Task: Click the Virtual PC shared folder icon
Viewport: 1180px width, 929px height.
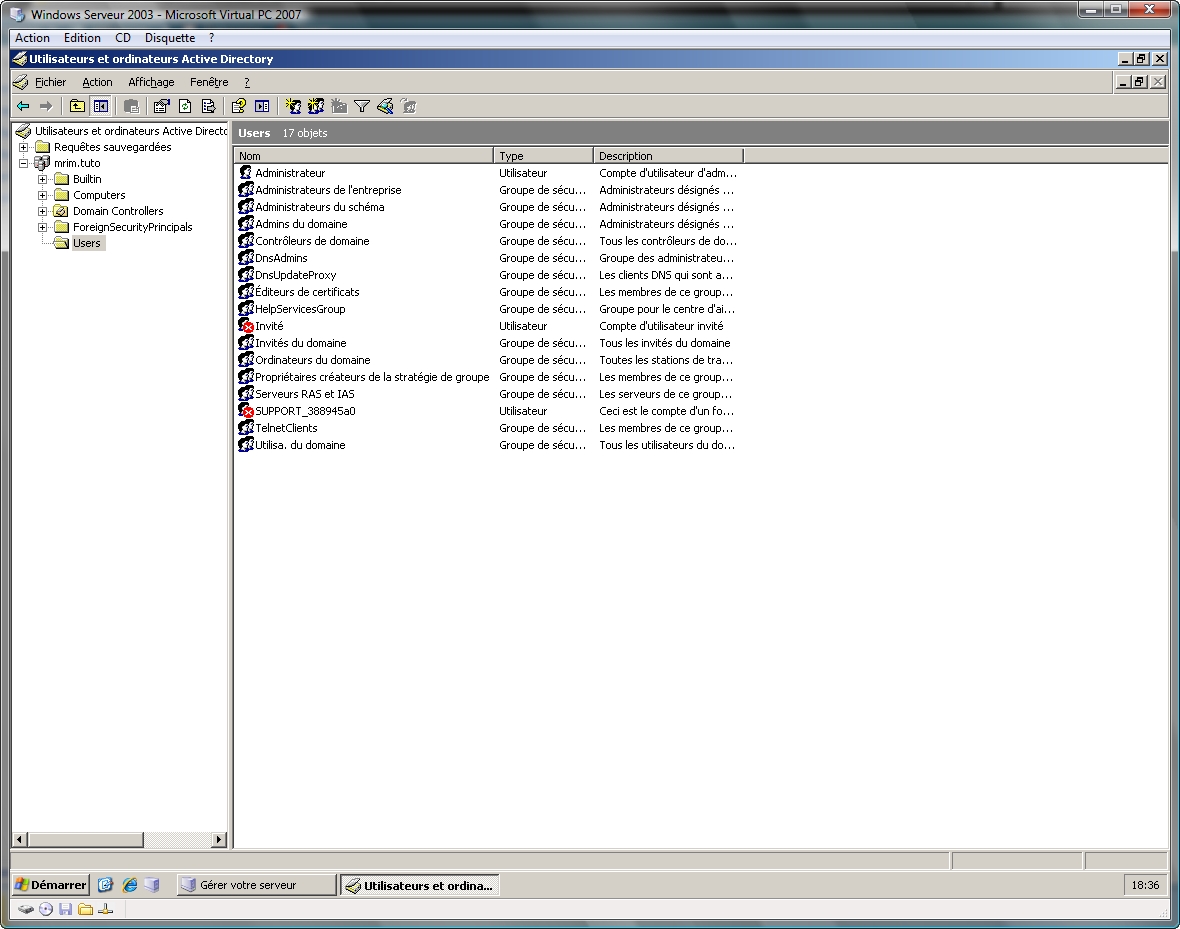Action: pos(85,909)
